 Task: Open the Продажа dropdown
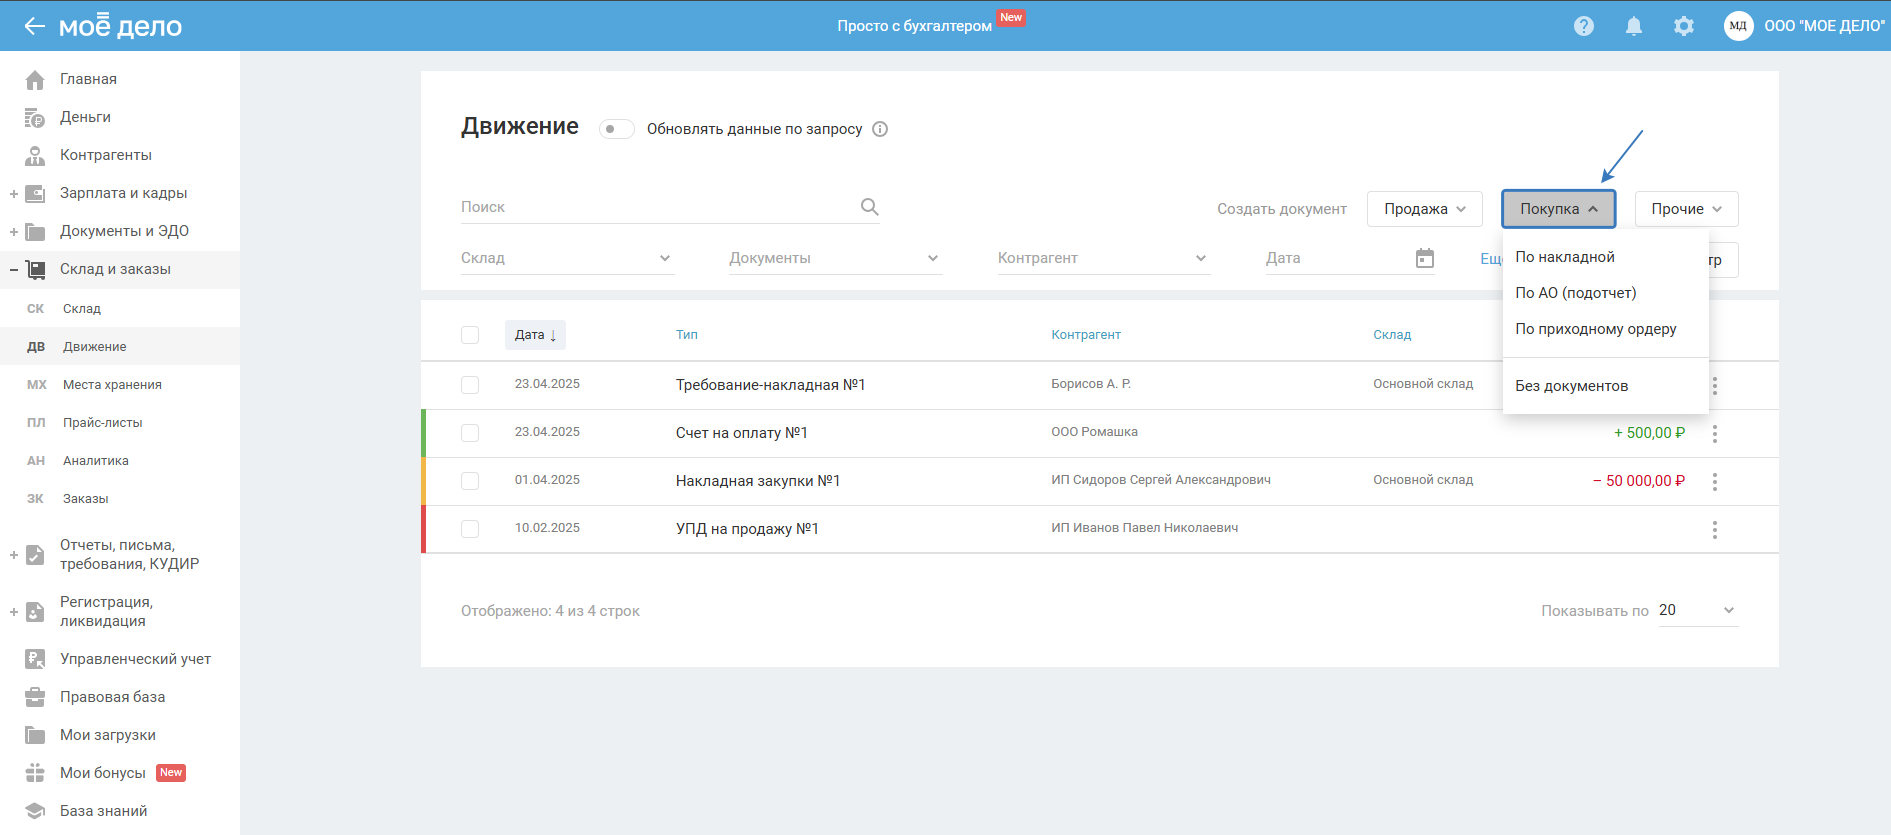coord(1425,209)
